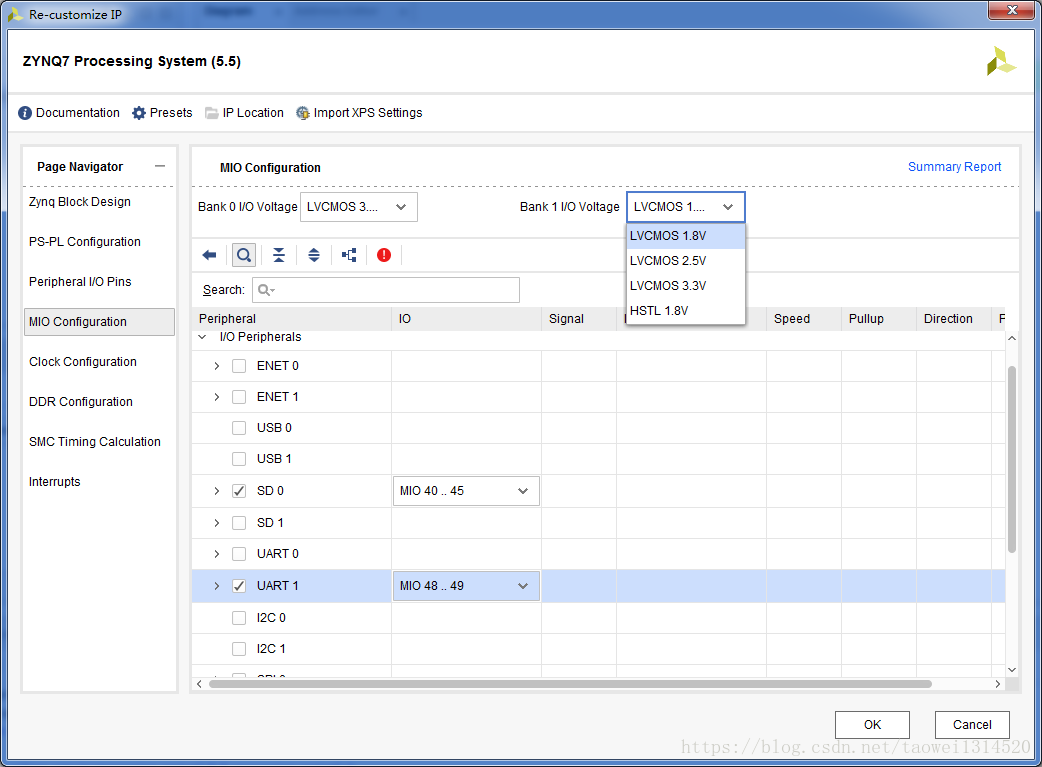This screenshot has width=1042, height=767.
Task: Open Documentation info icon
Action: 25,113
